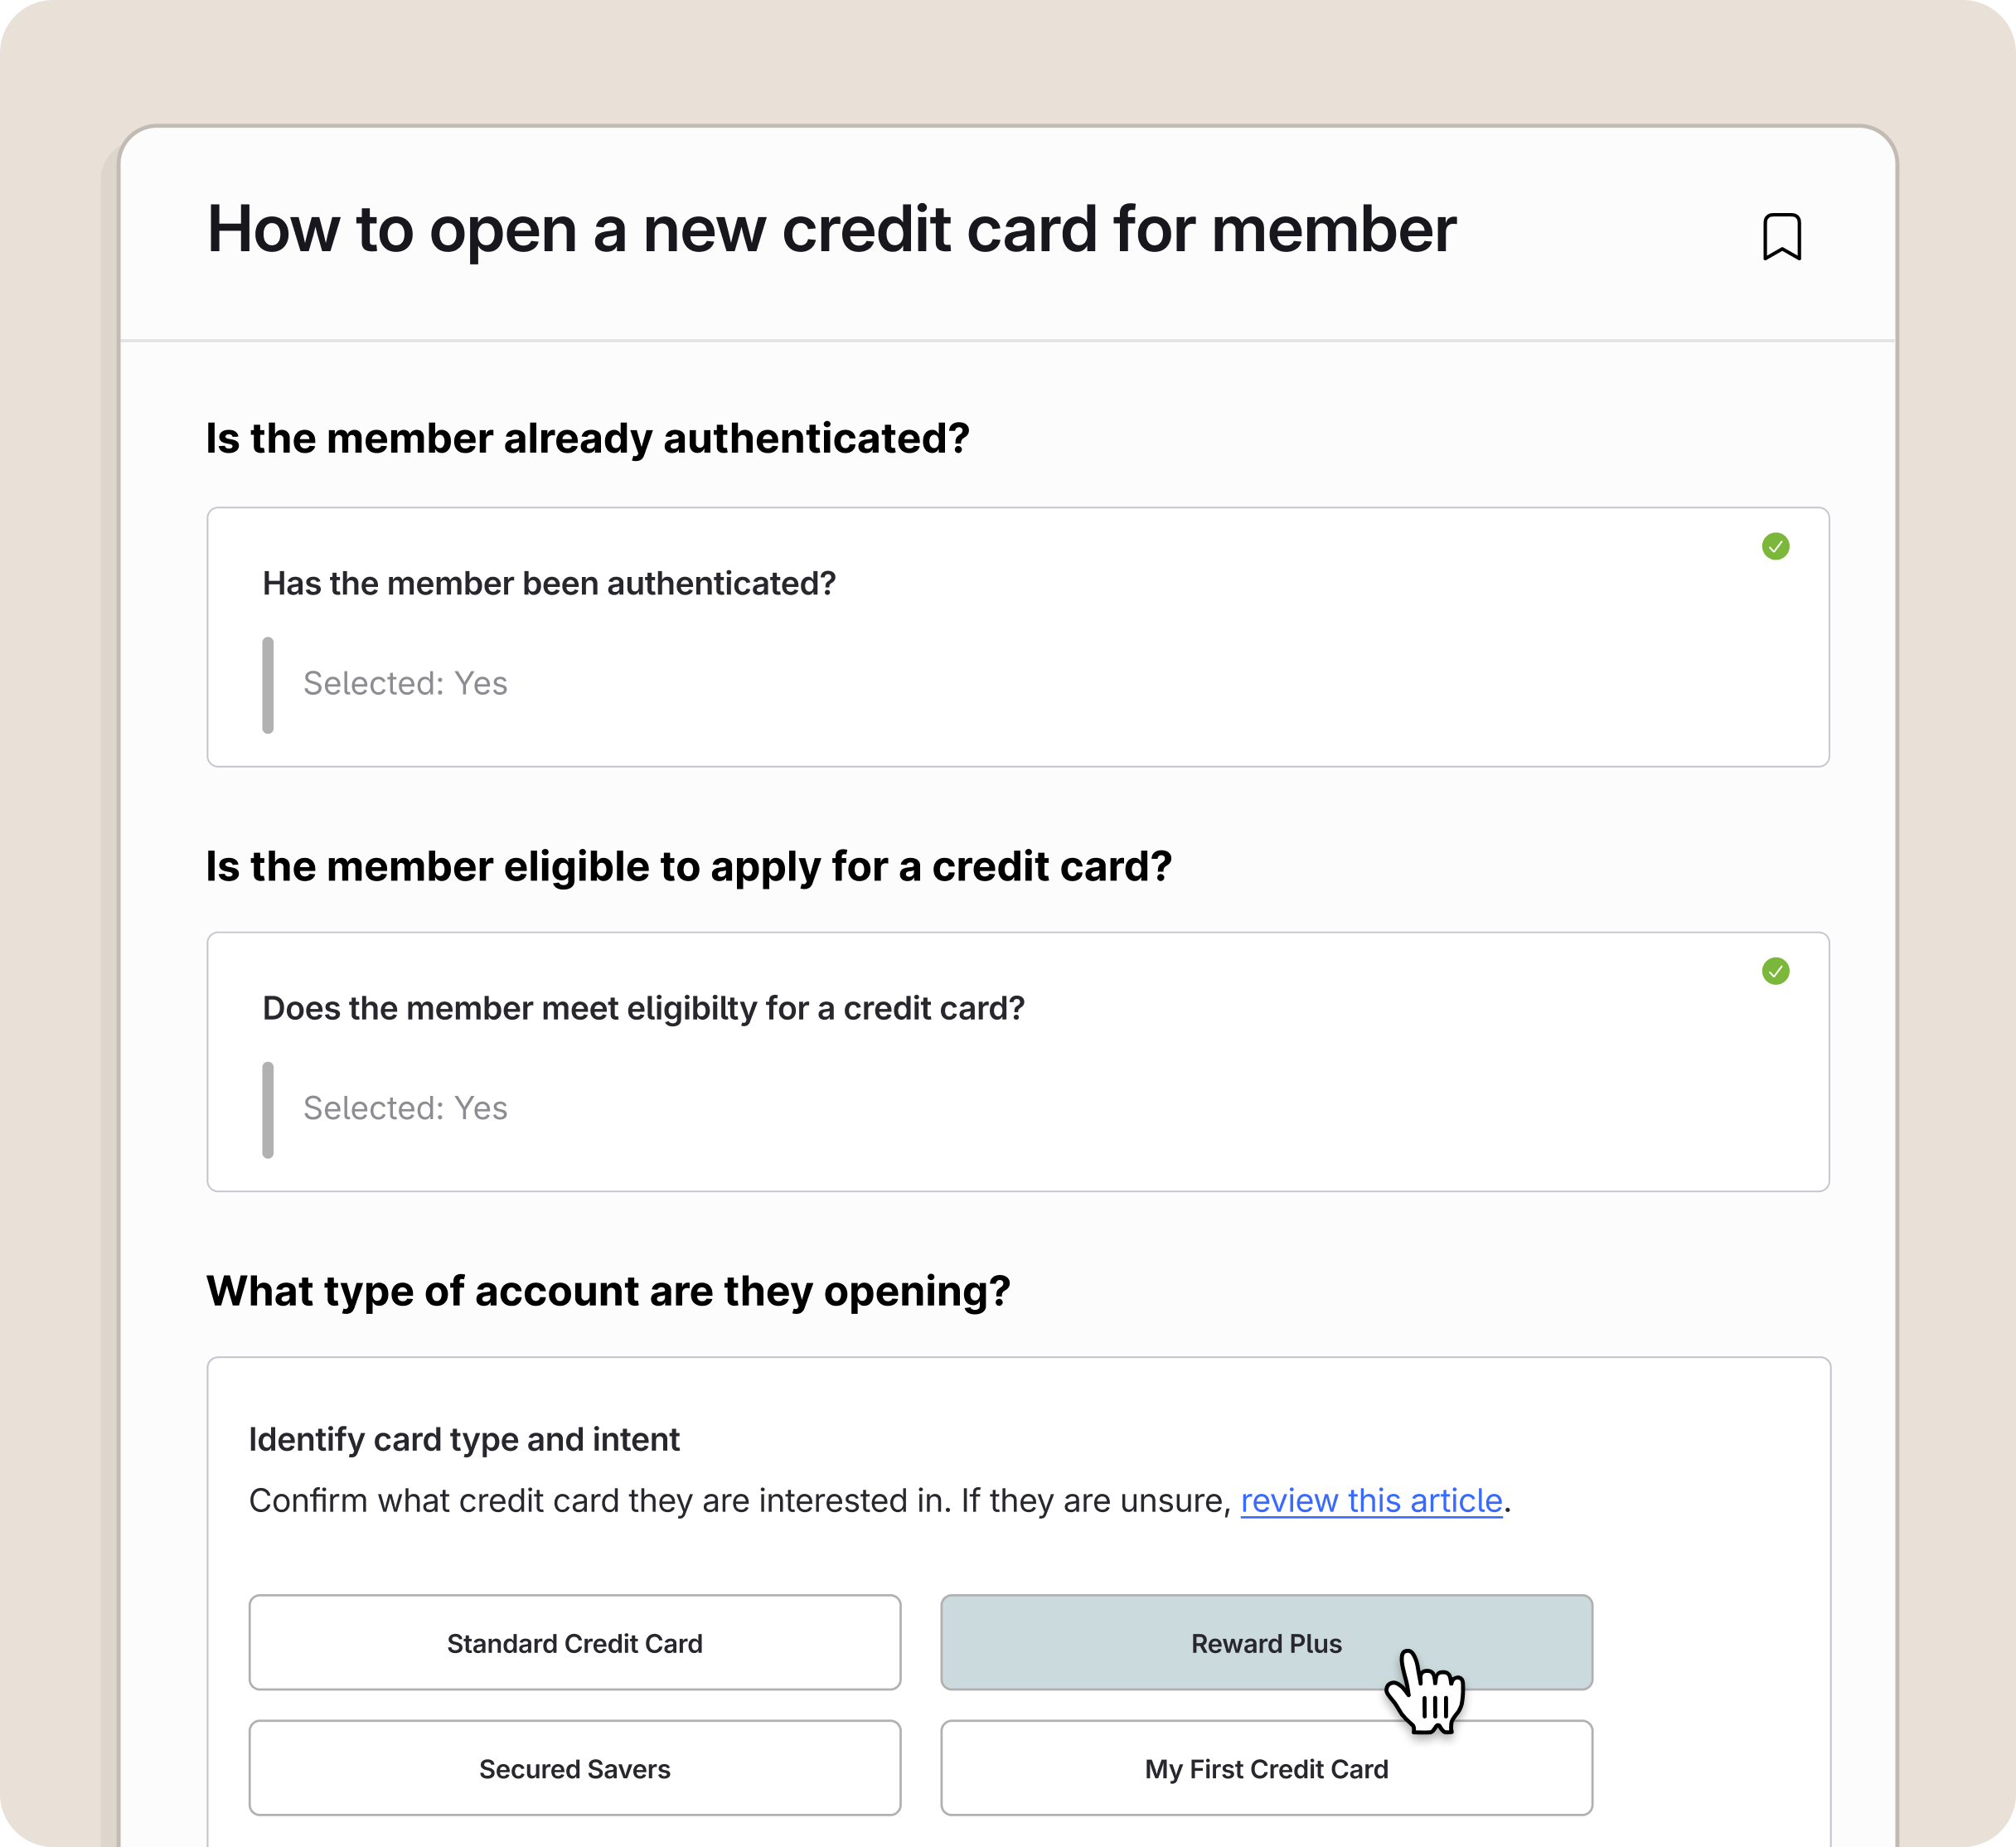This screenshot has height=1847, width=2016.
Task: Click the "Is the member eligible" section heading
Action: pos(688,866)
